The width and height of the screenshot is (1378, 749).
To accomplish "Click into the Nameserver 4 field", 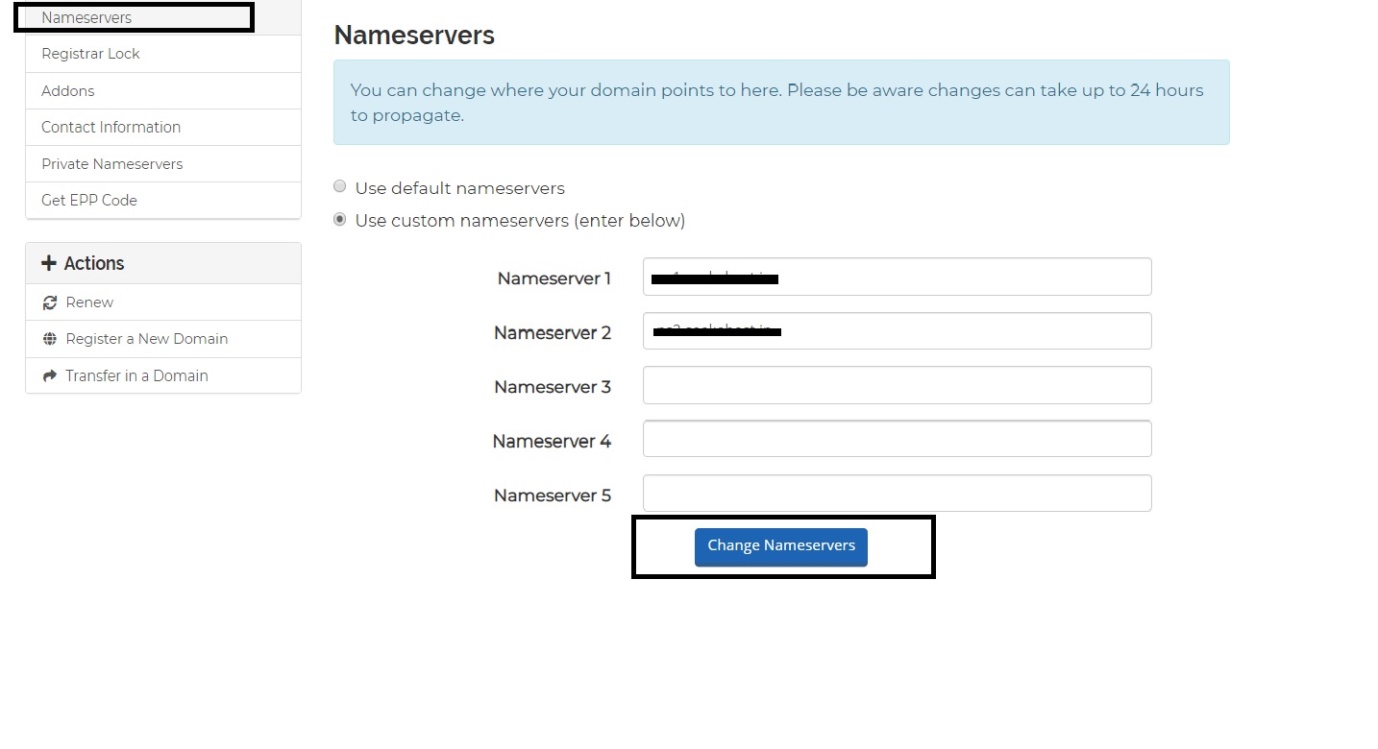I will coord(897,439).
